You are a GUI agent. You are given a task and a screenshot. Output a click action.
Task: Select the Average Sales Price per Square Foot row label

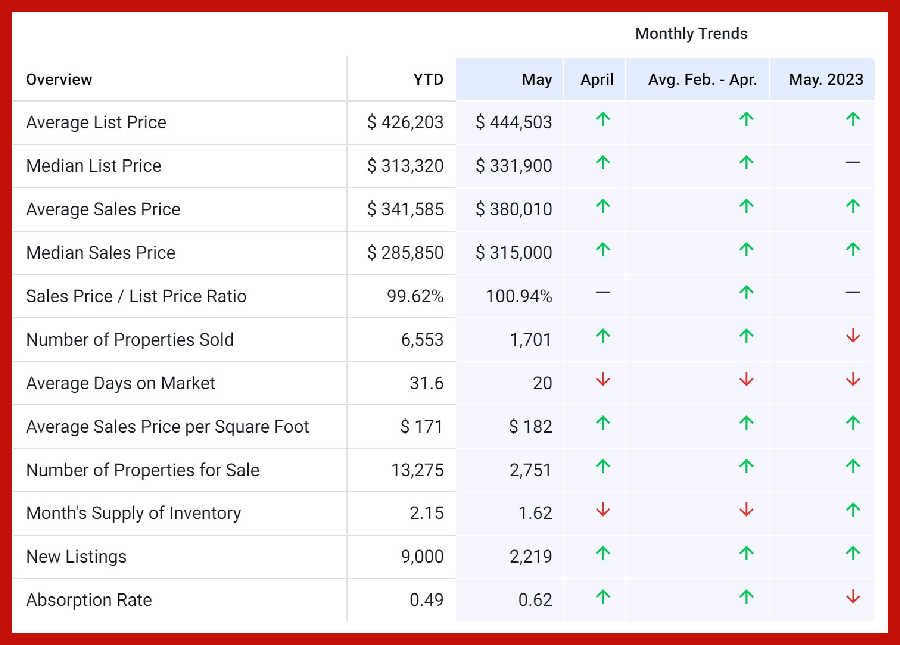point(167,427)
